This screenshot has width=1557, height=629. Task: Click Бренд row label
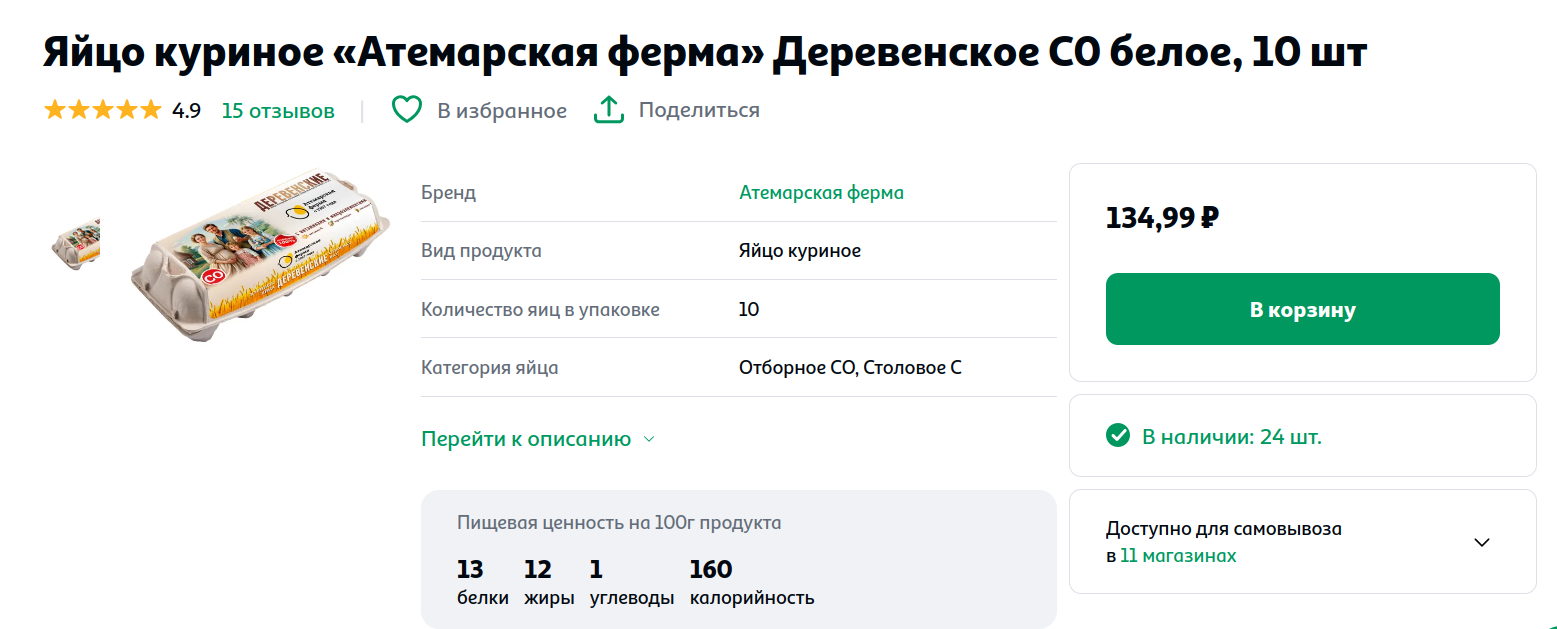pos(448,193)
